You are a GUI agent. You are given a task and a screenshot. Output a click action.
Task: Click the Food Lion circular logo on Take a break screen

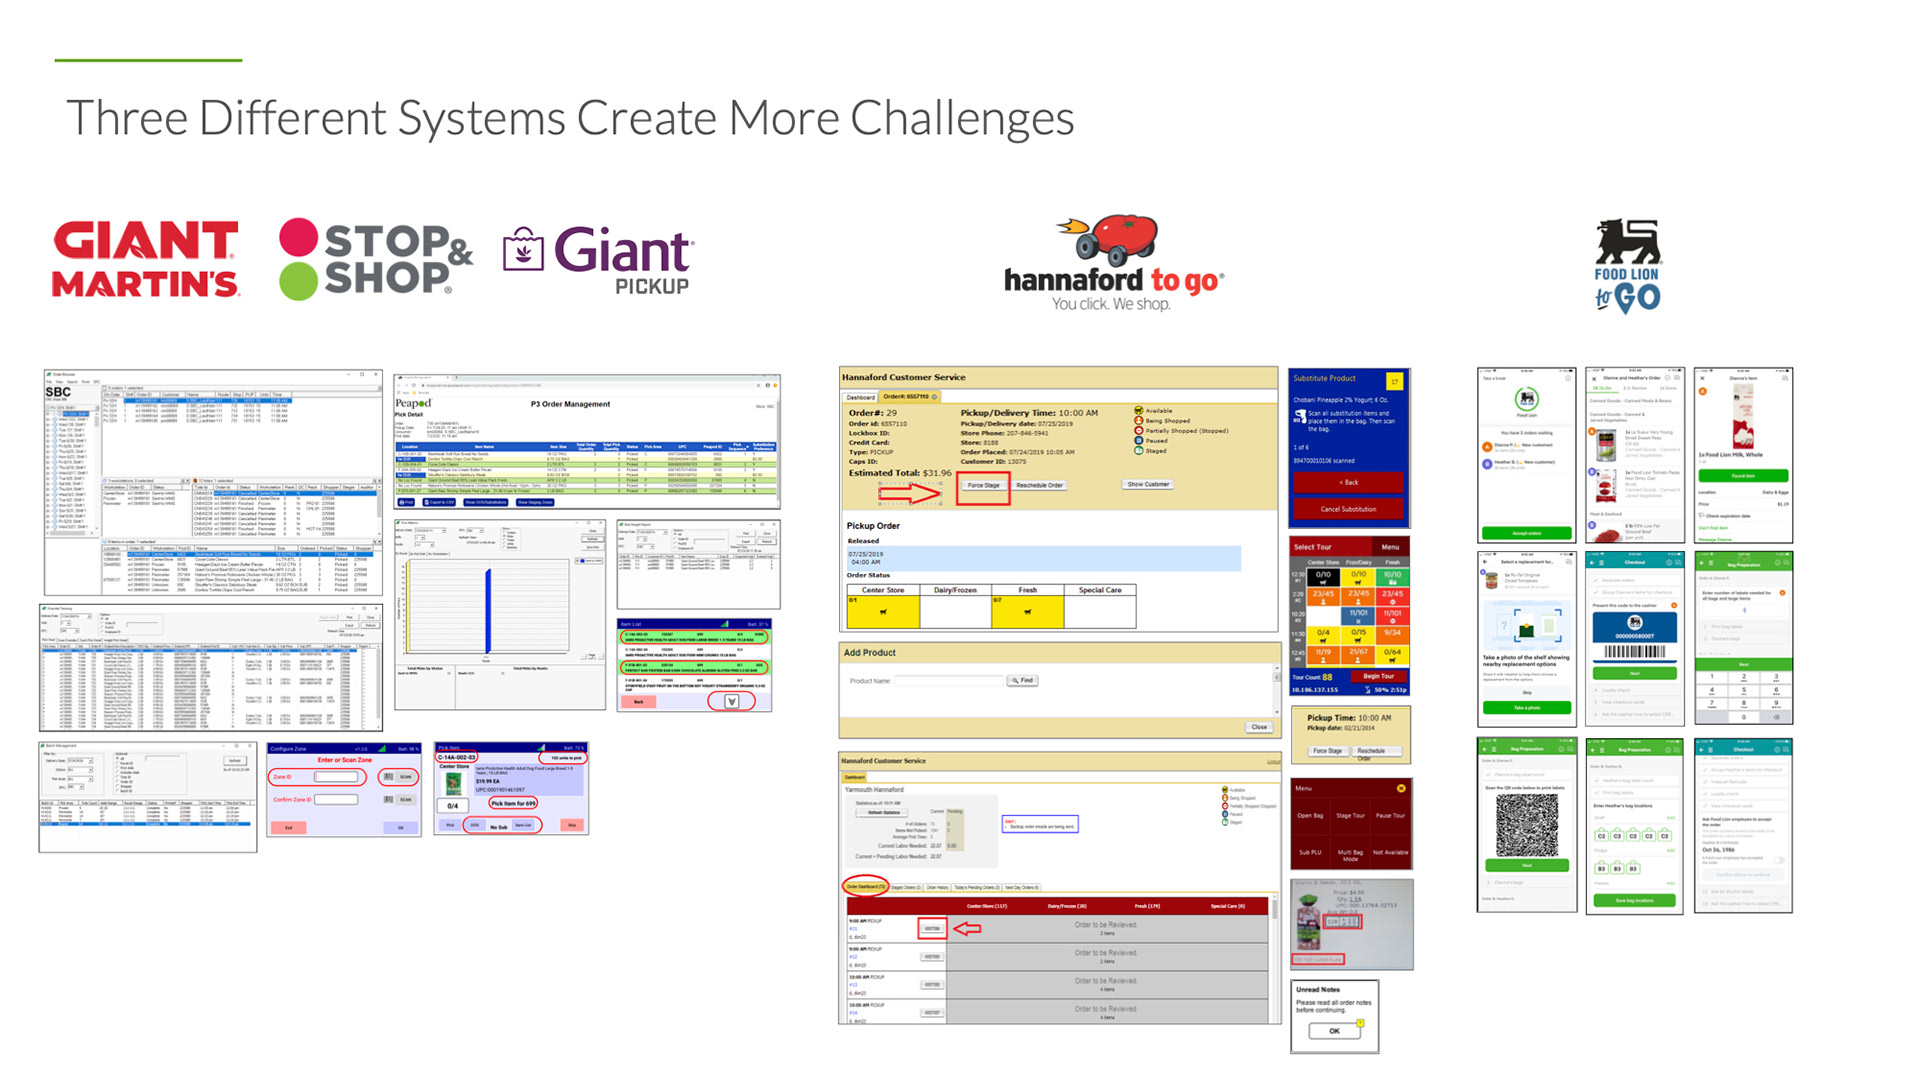tap(1526, 398)
